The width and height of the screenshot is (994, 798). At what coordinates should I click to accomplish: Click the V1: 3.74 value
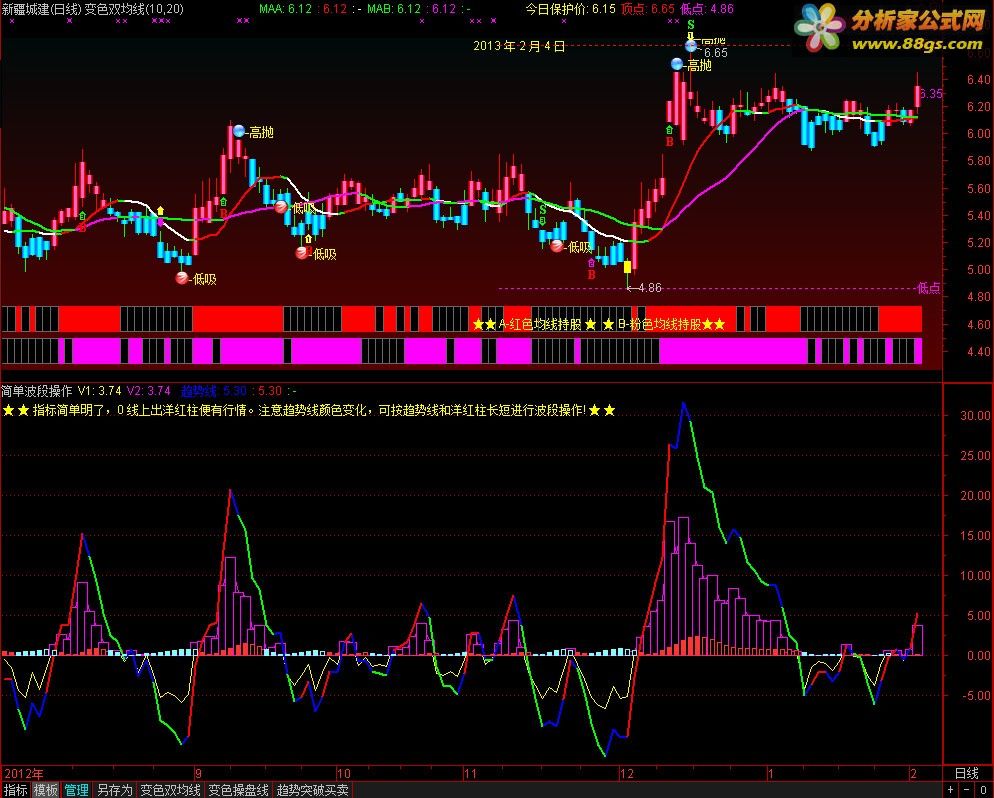(x=99, y=391)
